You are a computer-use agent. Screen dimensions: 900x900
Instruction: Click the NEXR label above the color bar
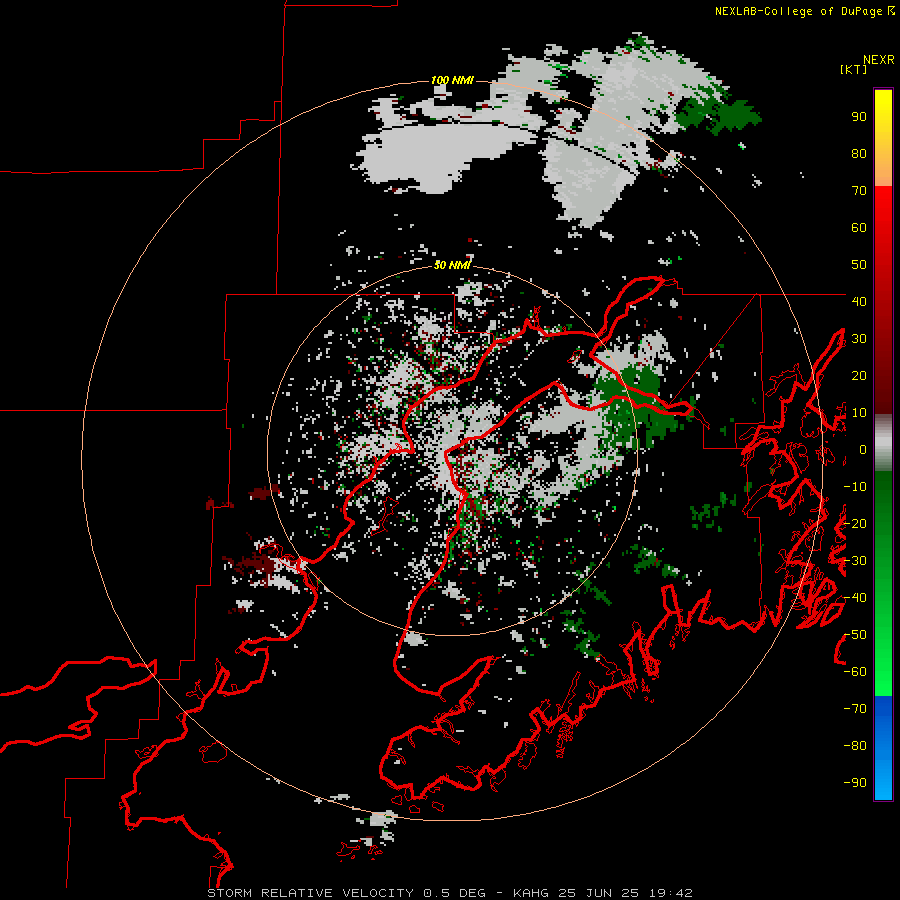879,60
